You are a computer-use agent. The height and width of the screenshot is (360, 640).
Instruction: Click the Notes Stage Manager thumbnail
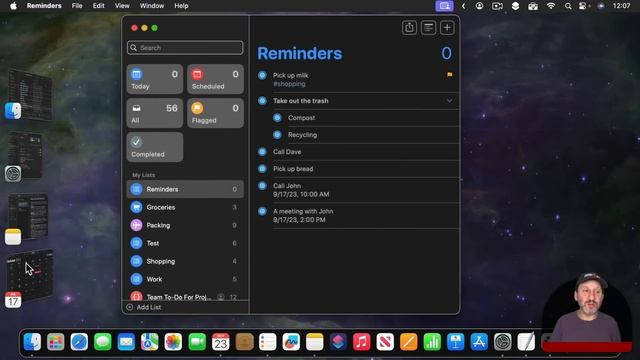(28, 217)
